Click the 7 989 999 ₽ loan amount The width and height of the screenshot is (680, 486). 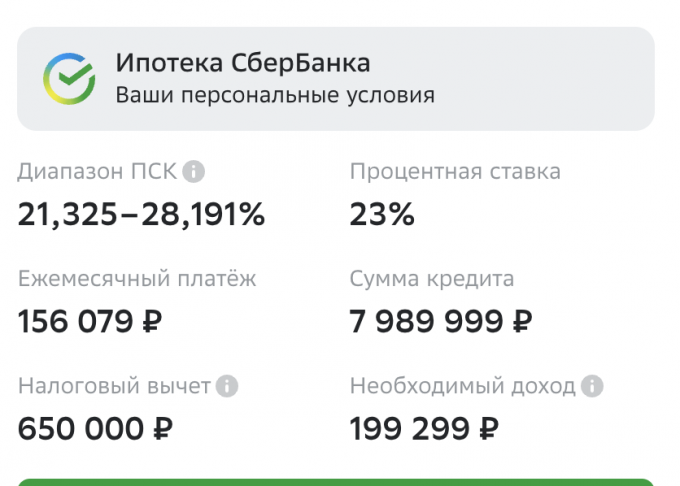(x=441, y=322)
